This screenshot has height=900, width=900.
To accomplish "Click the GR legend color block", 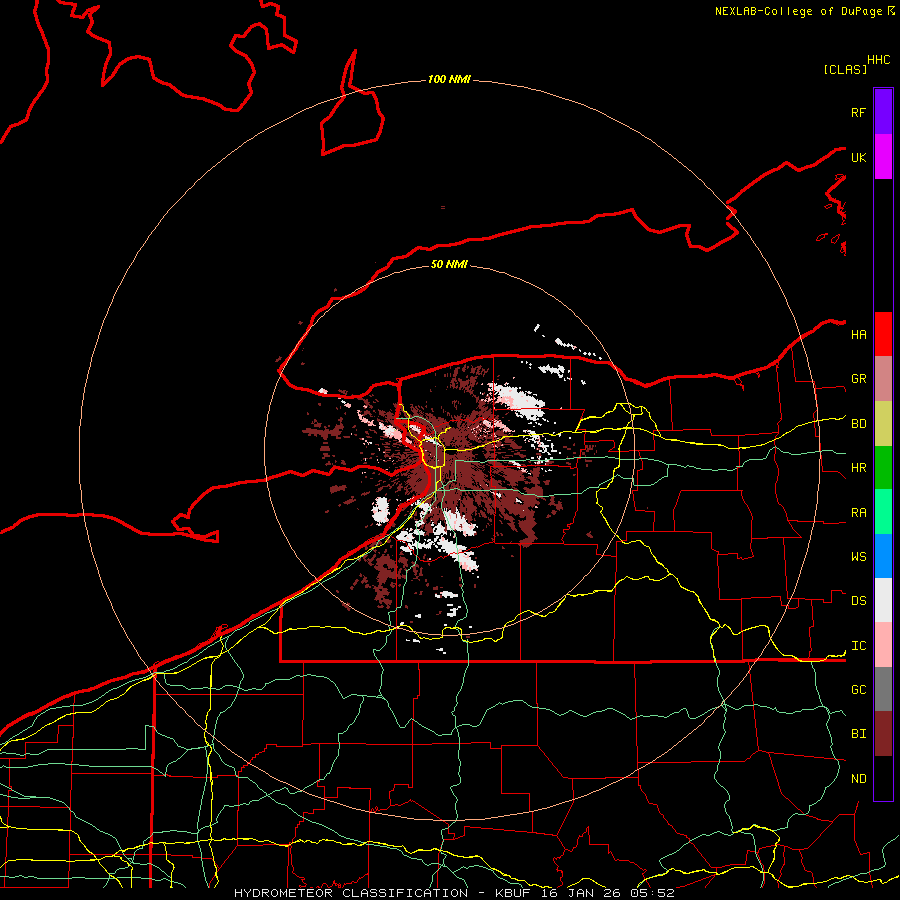I will click(x=883, y=379).
